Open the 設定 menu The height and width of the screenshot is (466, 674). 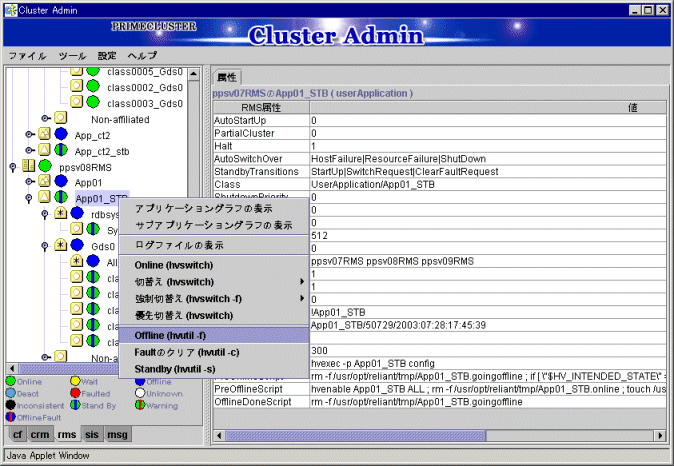pos(107,56)
